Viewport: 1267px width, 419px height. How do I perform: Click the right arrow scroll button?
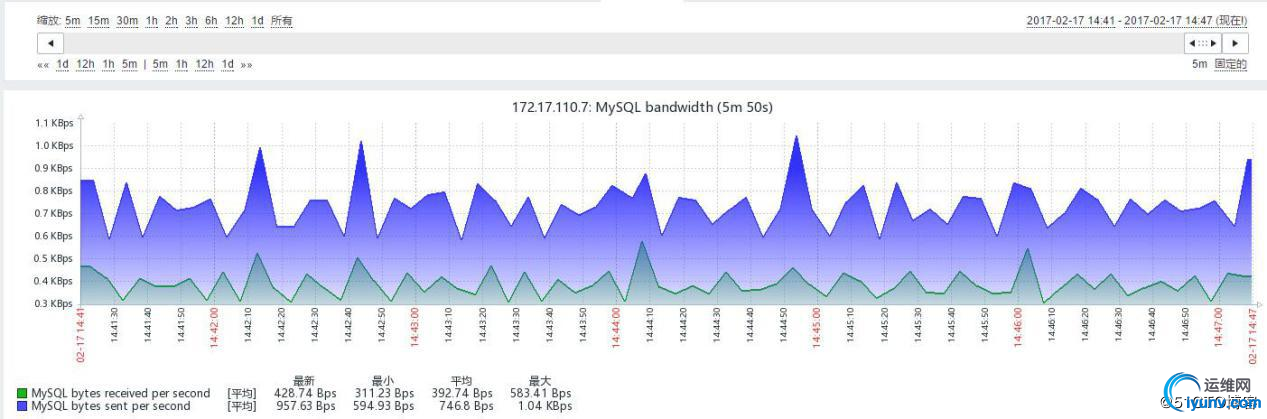(1236, 43)
